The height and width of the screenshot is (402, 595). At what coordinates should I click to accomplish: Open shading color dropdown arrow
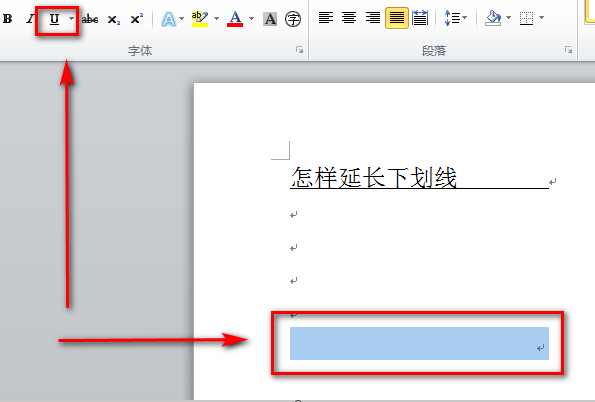[508, 17]
